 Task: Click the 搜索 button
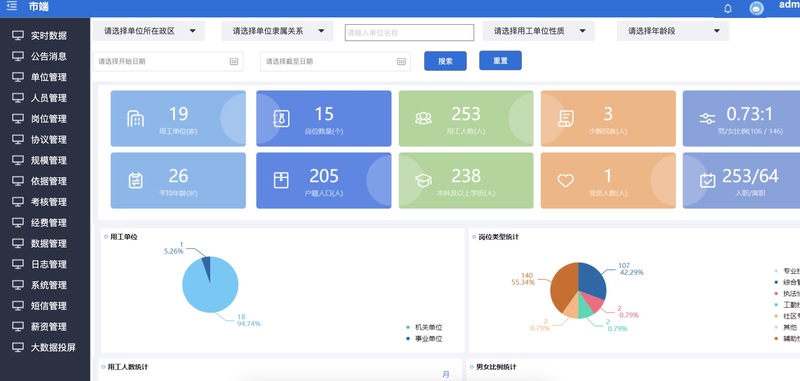445,61
